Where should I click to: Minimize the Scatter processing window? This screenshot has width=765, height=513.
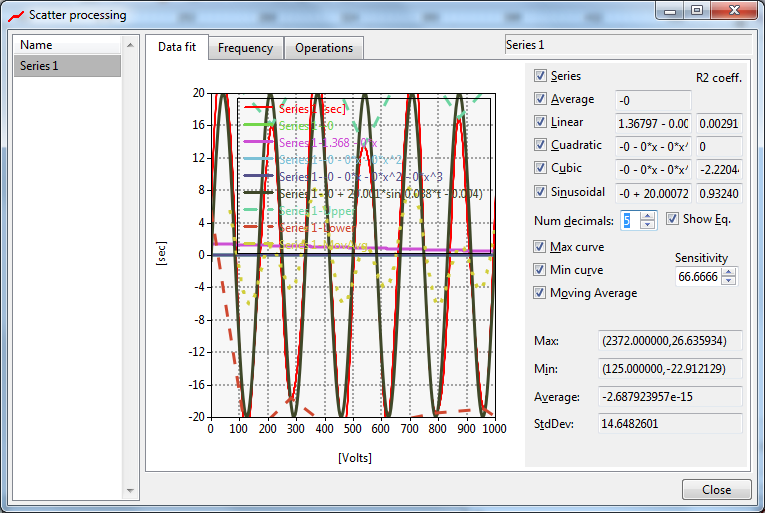pyautogui.click(x=670, y=10)
